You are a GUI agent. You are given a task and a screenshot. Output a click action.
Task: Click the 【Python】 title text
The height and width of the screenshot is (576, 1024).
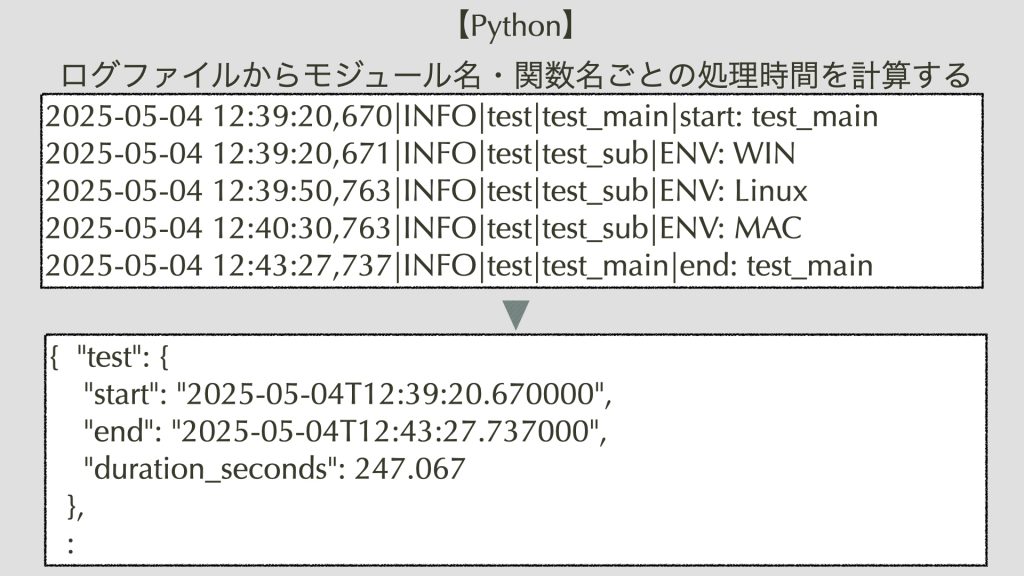click(515, 27)
